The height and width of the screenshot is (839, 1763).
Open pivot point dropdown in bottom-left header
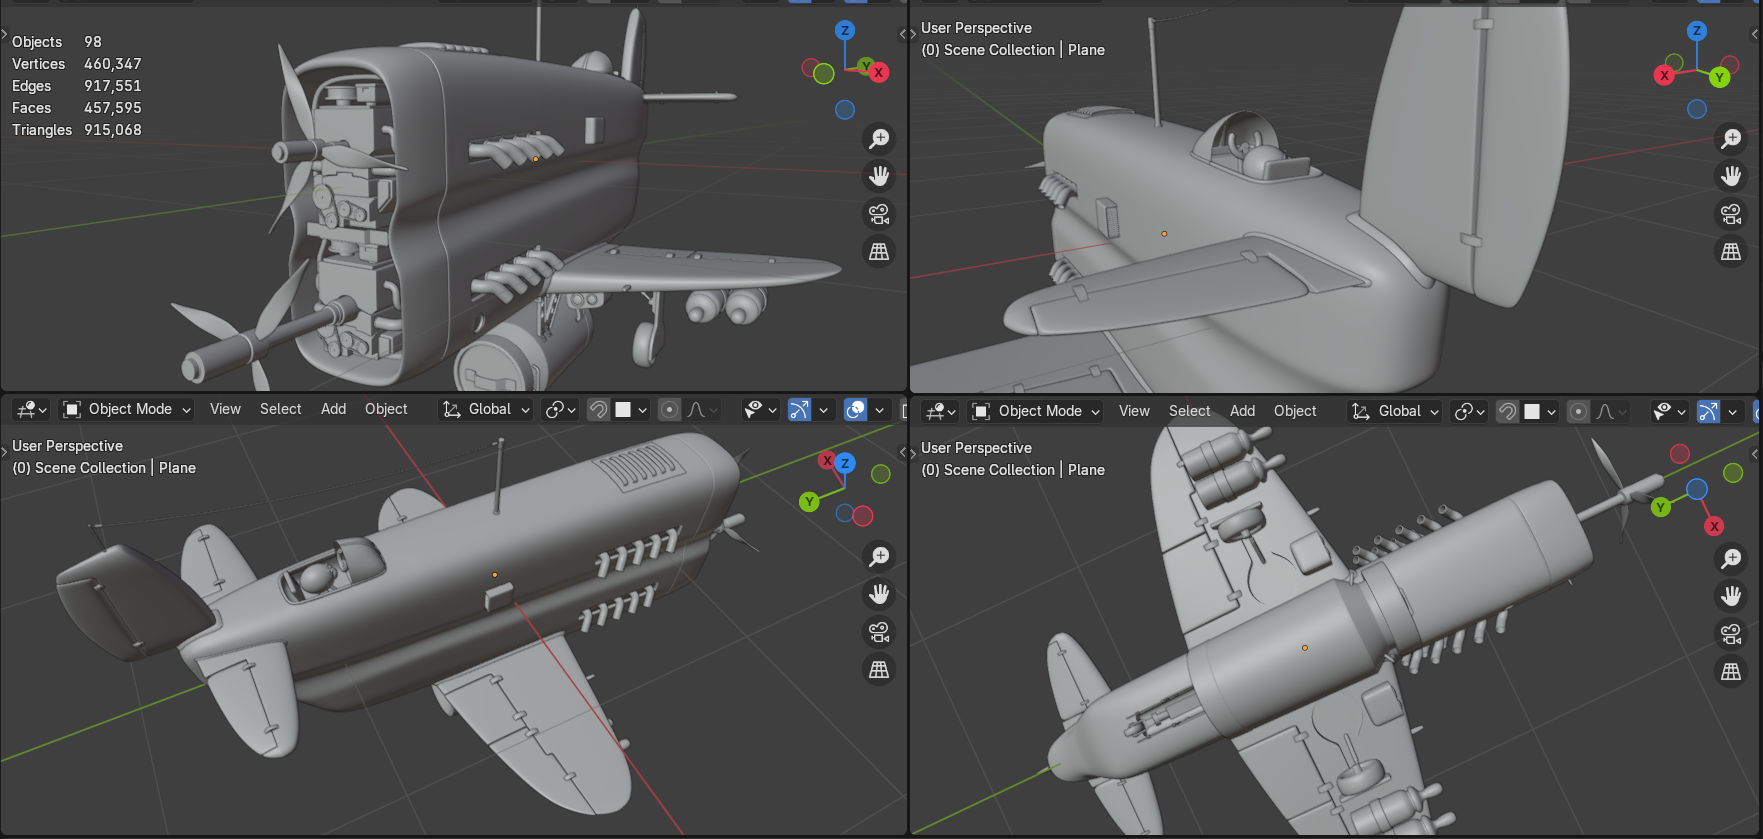pos(560,409)
